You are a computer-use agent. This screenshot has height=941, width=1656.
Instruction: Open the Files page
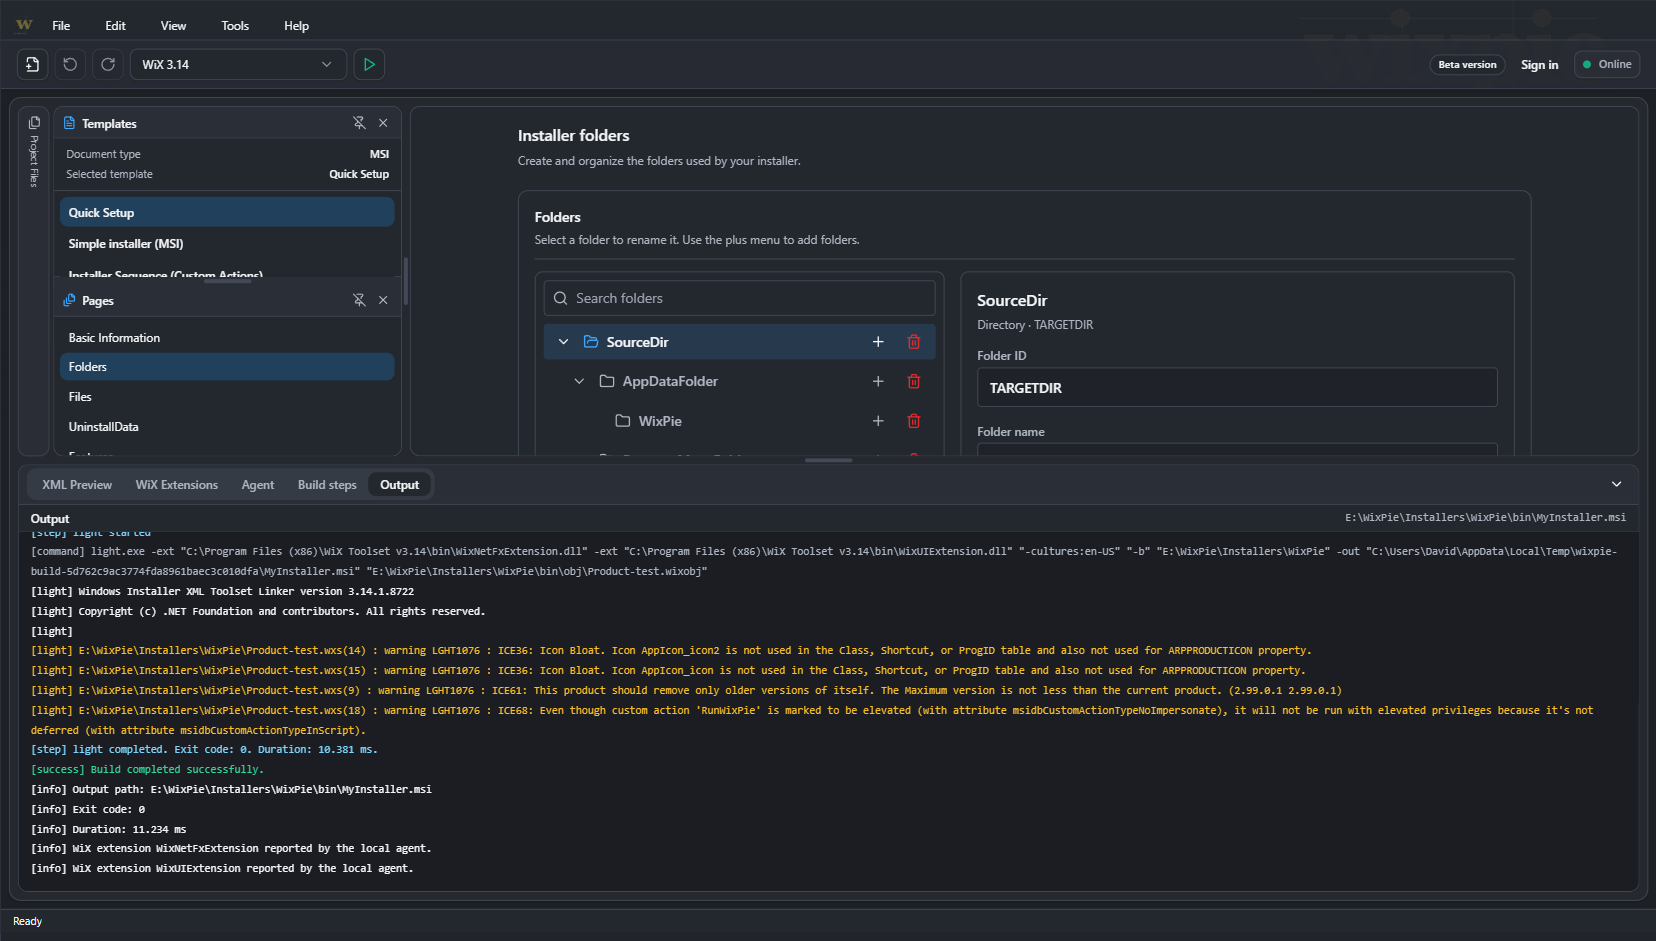(x=227, y=397)
